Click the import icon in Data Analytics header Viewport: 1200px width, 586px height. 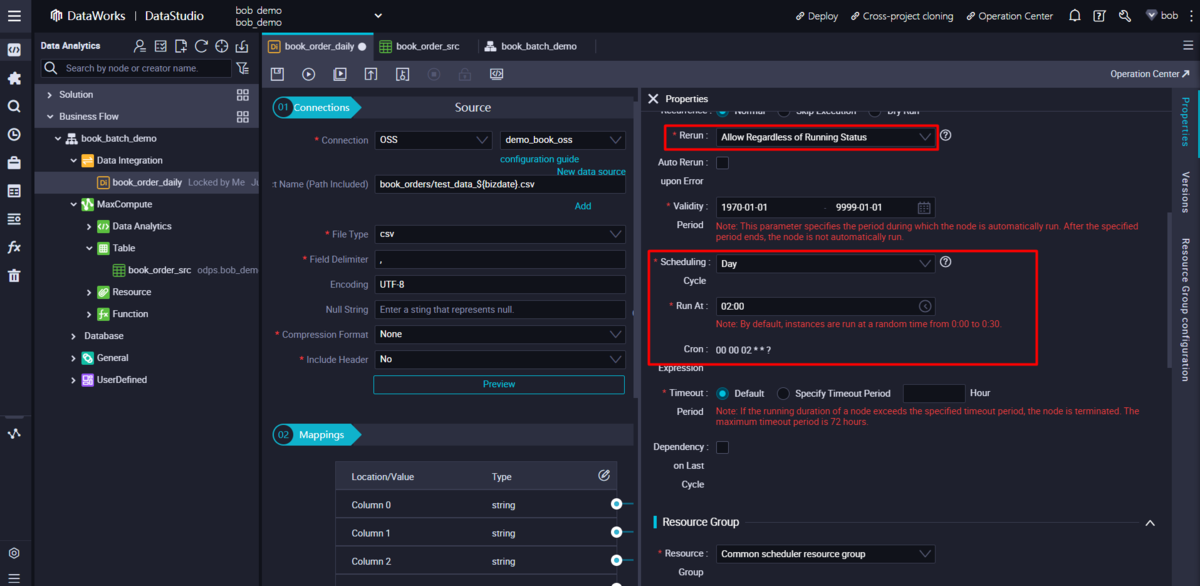coord(241,46)
